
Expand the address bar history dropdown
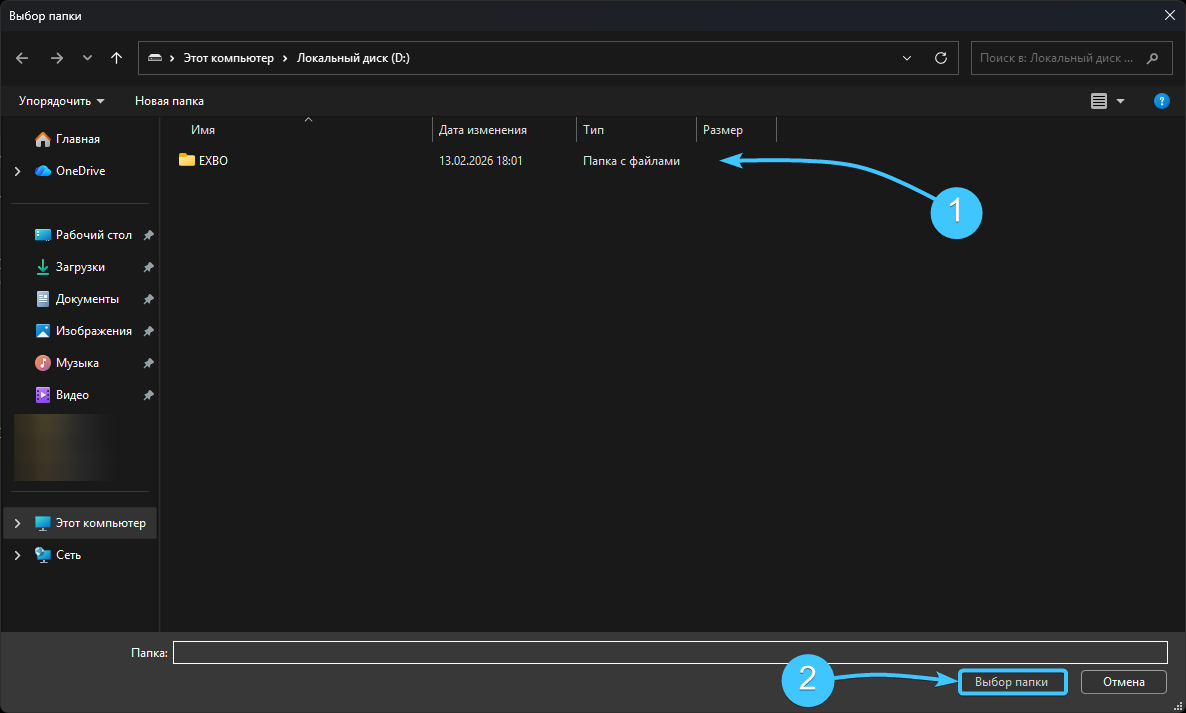click(x=907, y=58)
